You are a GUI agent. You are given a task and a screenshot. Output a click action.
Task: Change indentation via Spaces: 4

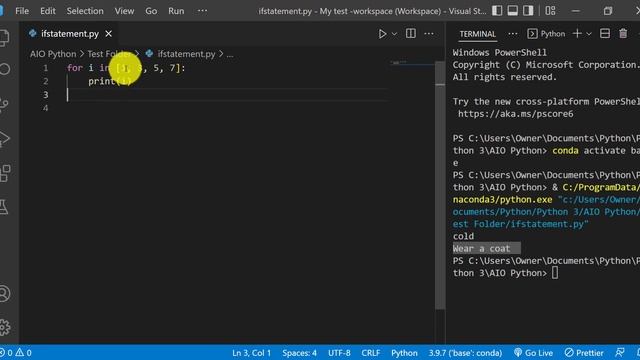(x=299, y=353)
